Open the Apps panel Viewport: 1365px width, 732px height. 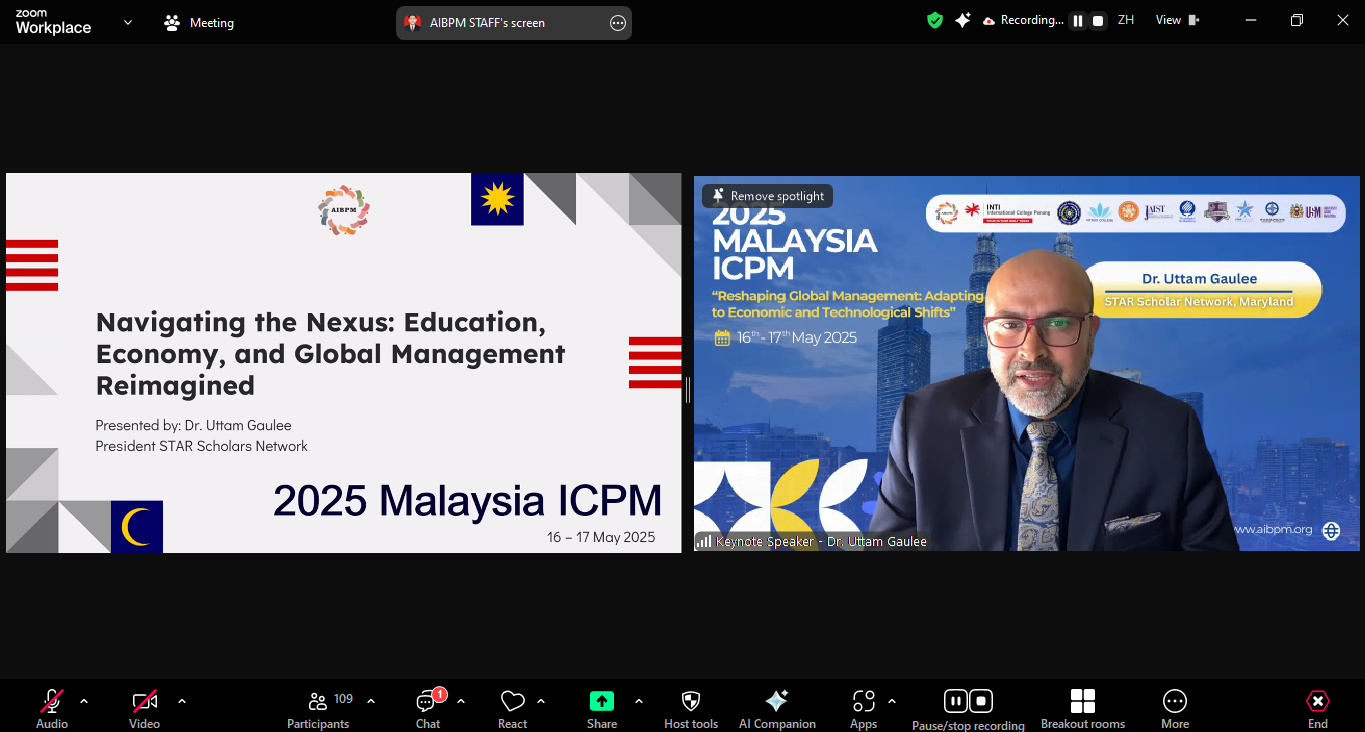[x=863, y=708]
